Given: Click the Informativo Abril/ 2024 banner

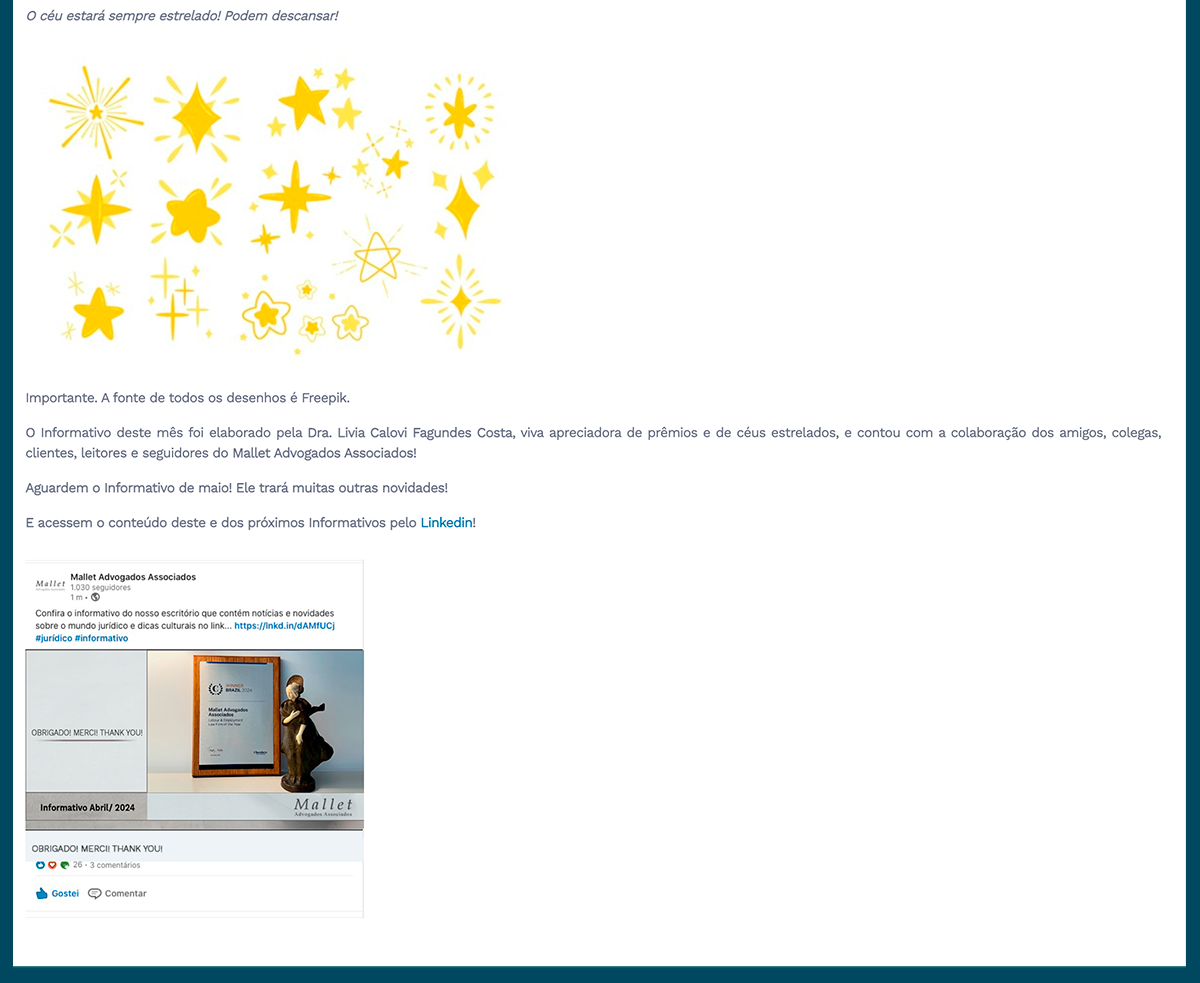Looking at the screenshot, I should pos(87,807).
